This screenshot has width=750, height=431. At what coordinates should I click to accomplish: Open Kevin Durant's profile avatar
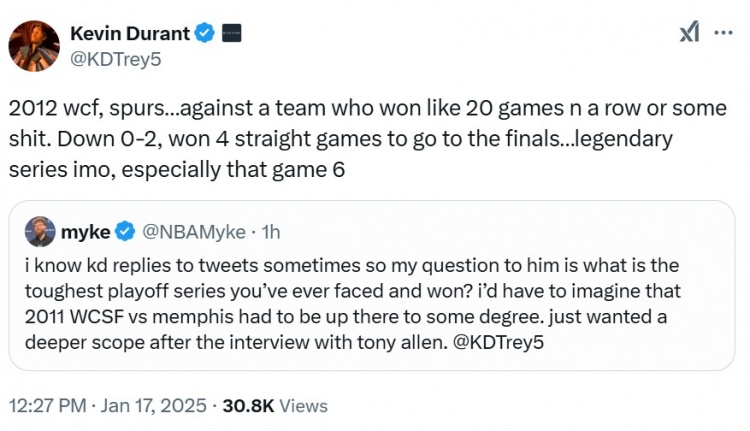[34, 45]
